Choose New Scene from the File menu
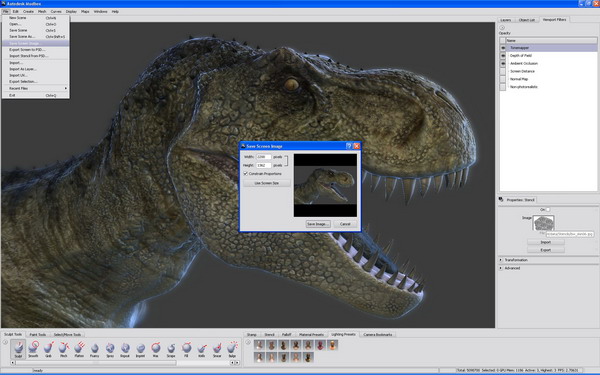This screenshot has width=600, height=375. 36,18
